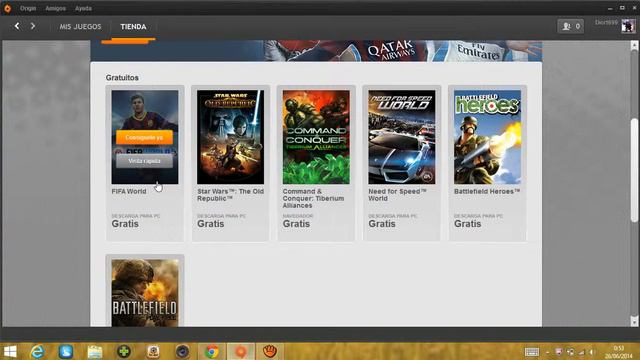
Task: Click Gratis price under FIFA World
Action: tap(125, 224)
